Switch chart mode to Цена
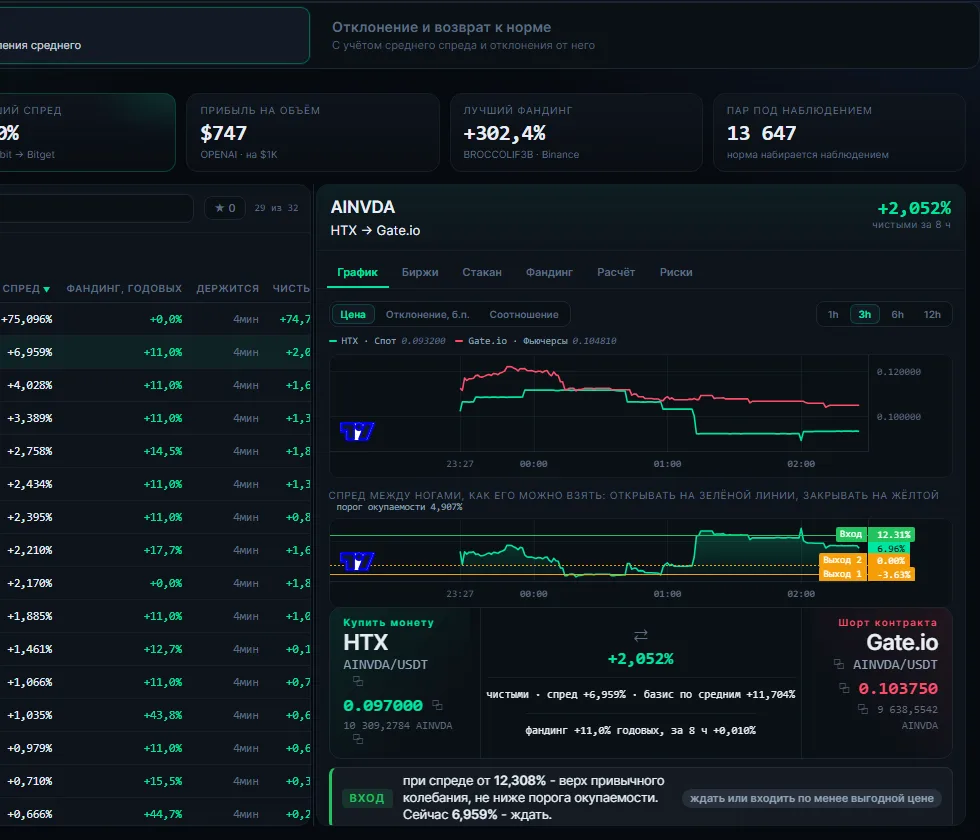This screenshot has width=980, height=840. (352, 314)
